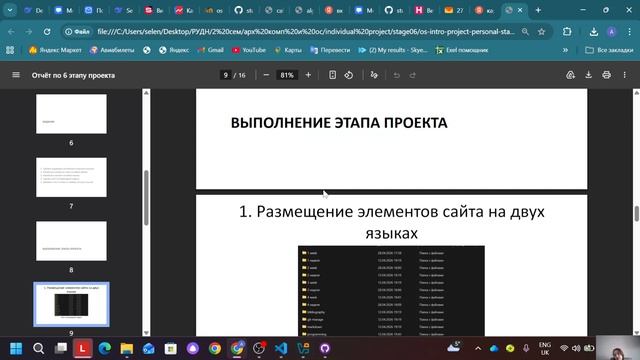Switch to the pink H icon tab
Screen dimensions: 640x360
click(x=424, y=10)
